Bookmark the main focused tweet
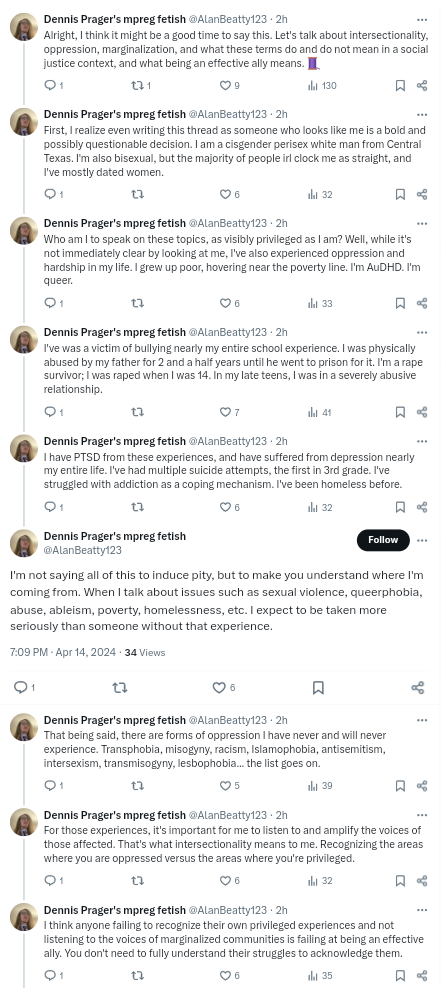The height and width of the screenshot is (988, 441). (x=318, y=687)
